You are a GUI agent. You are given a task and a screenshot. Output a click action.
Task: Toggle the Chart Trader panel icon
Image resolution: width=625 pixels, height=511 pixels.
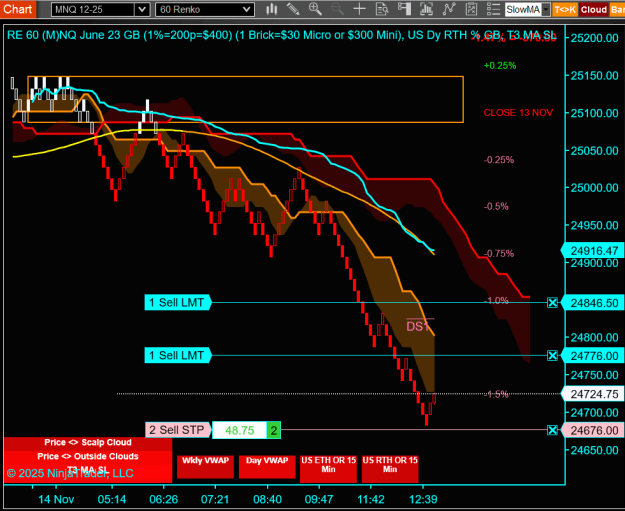[404, 9]
